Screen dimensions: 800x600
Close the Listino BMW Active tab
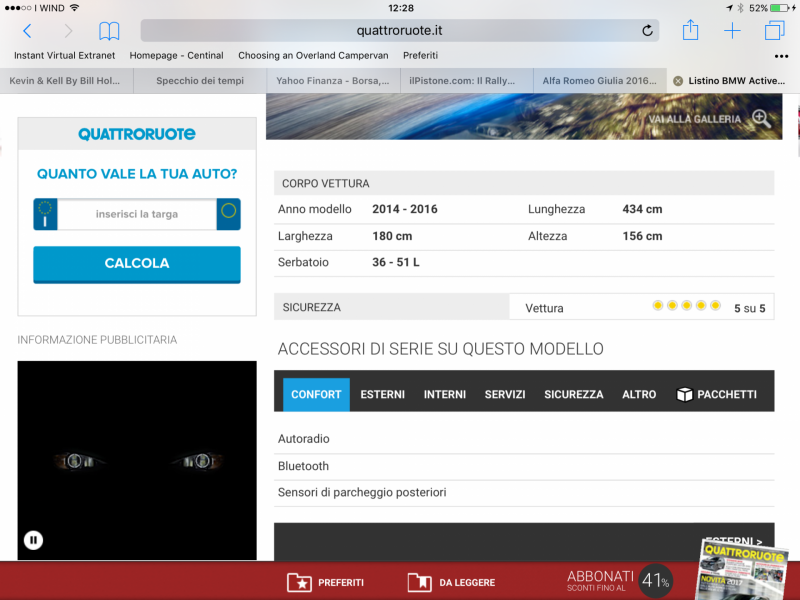(678, 81)
